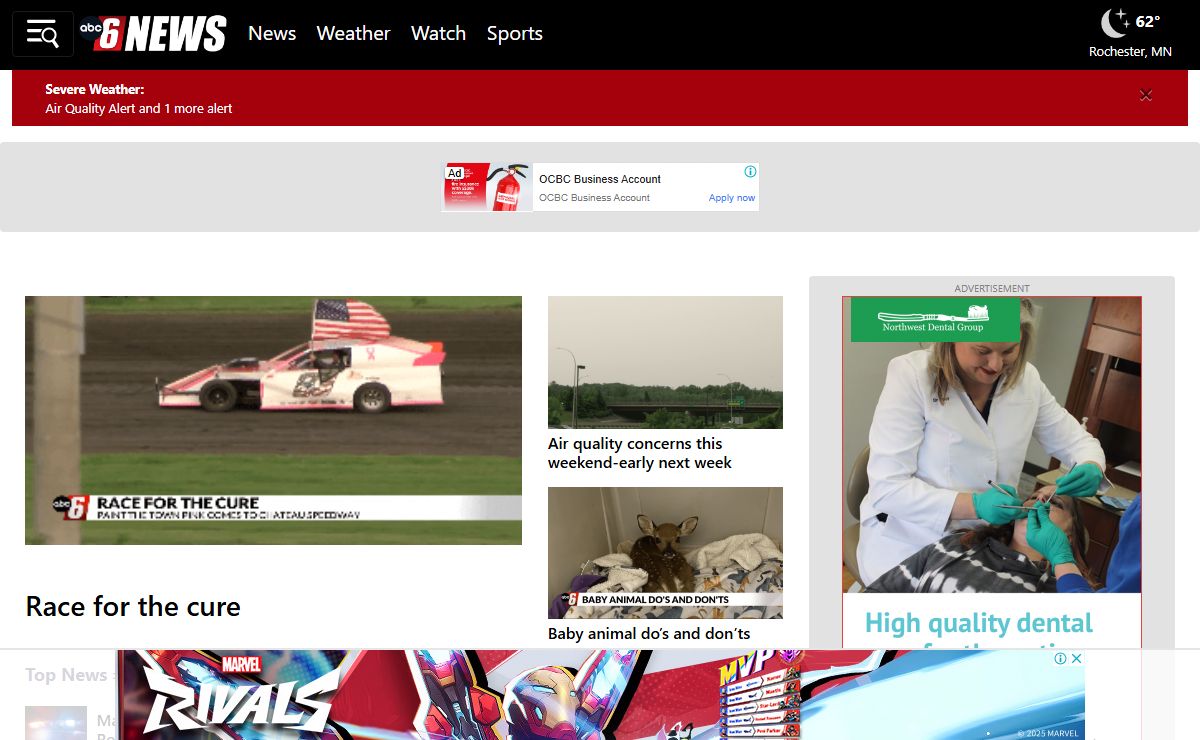Open the Marvel Rivals banner ad
The width and height of the screenshot is (1200, 740).
click(600, 695)
